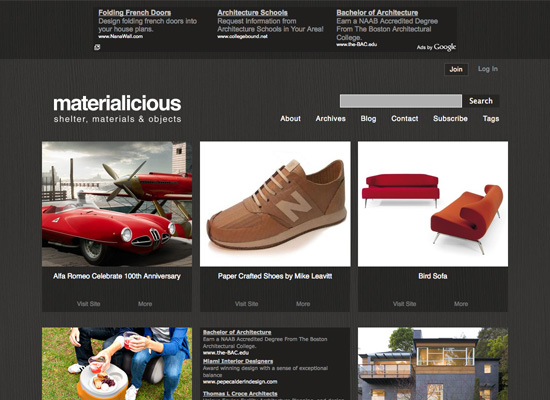Open the picnic cooler photo thumbnail
Screen dimensions: 550x400
[x=117, y=364]
